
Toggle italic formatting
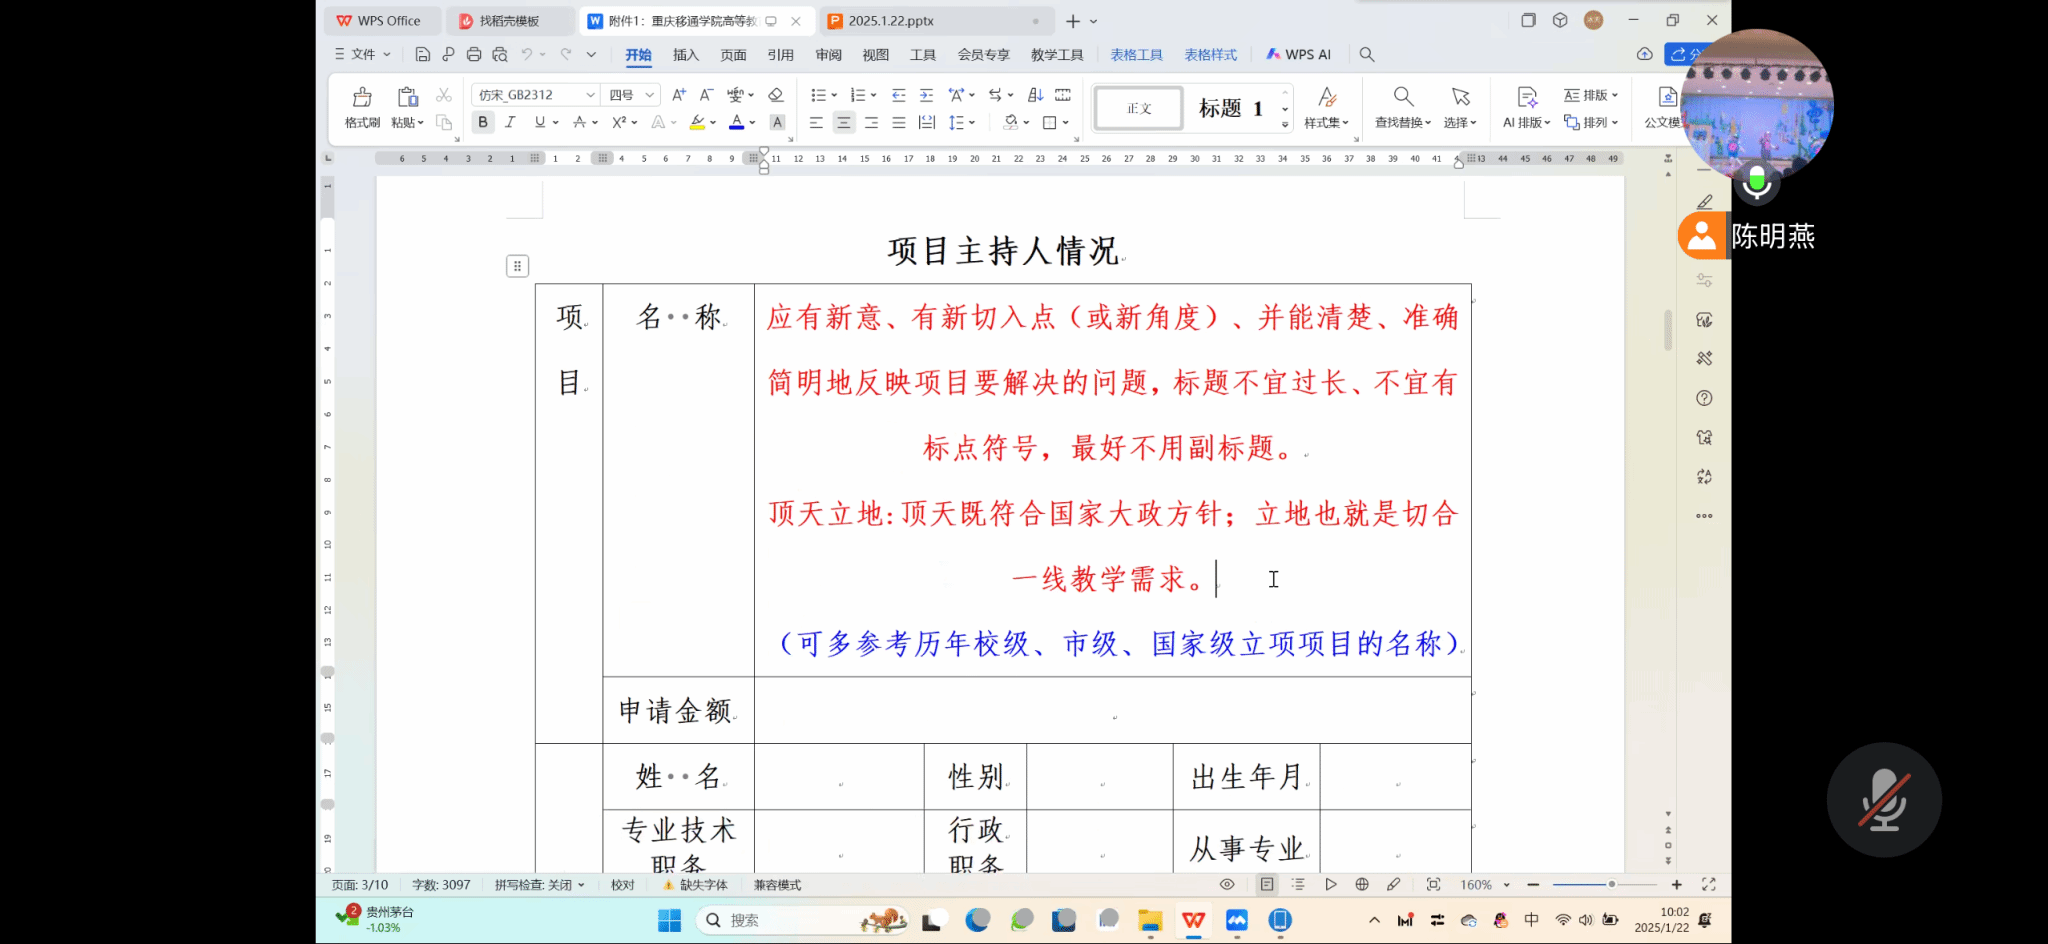[510, 122]
